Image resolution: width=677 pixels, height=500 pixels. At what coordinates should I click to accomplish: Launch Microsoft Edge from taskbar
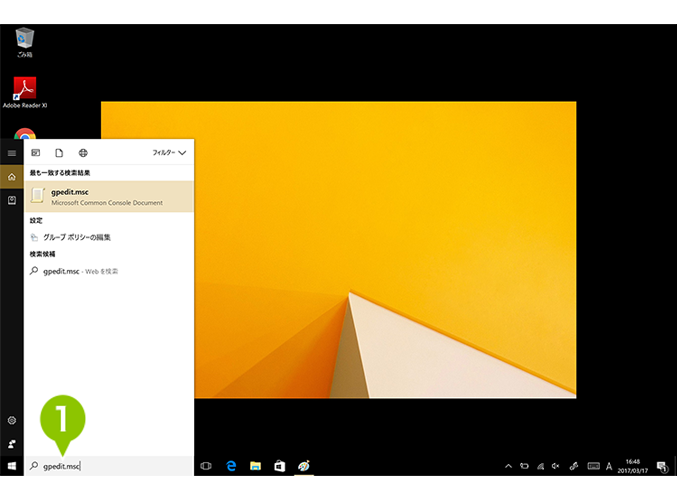pyautogui.click(x=231, y=466)
